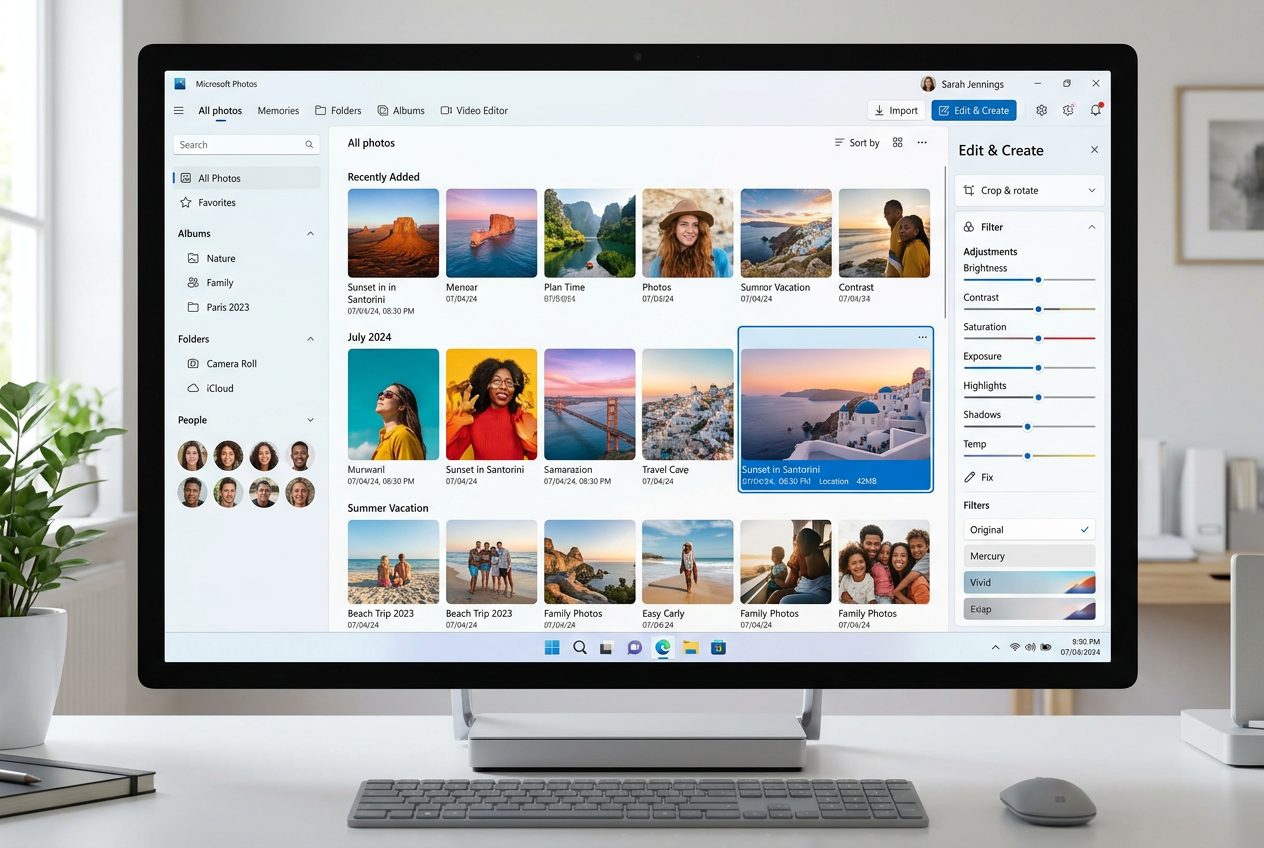Switch to the All photos tab

pyautogui.click(x=220, y=111)
